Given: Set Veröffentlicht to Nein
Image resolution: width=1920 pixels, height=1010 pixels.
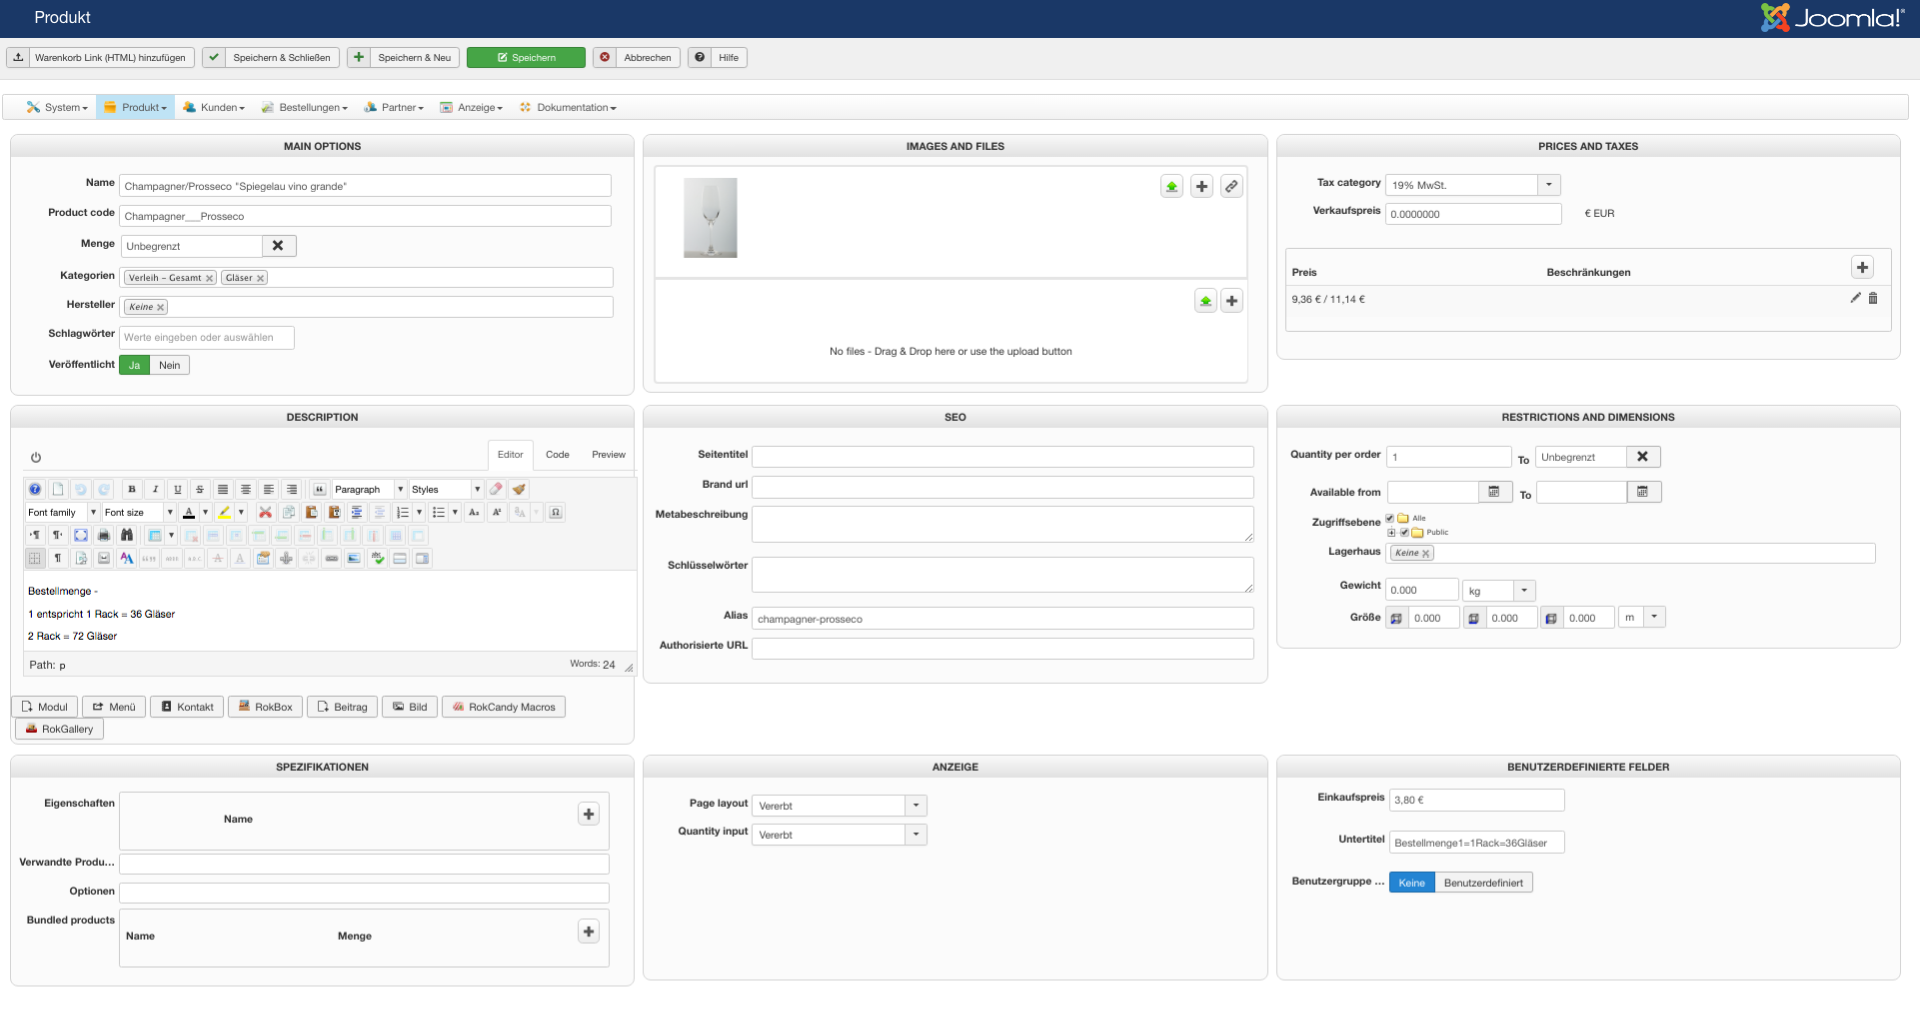Looking at the screenshot, I should pos(170,365).
